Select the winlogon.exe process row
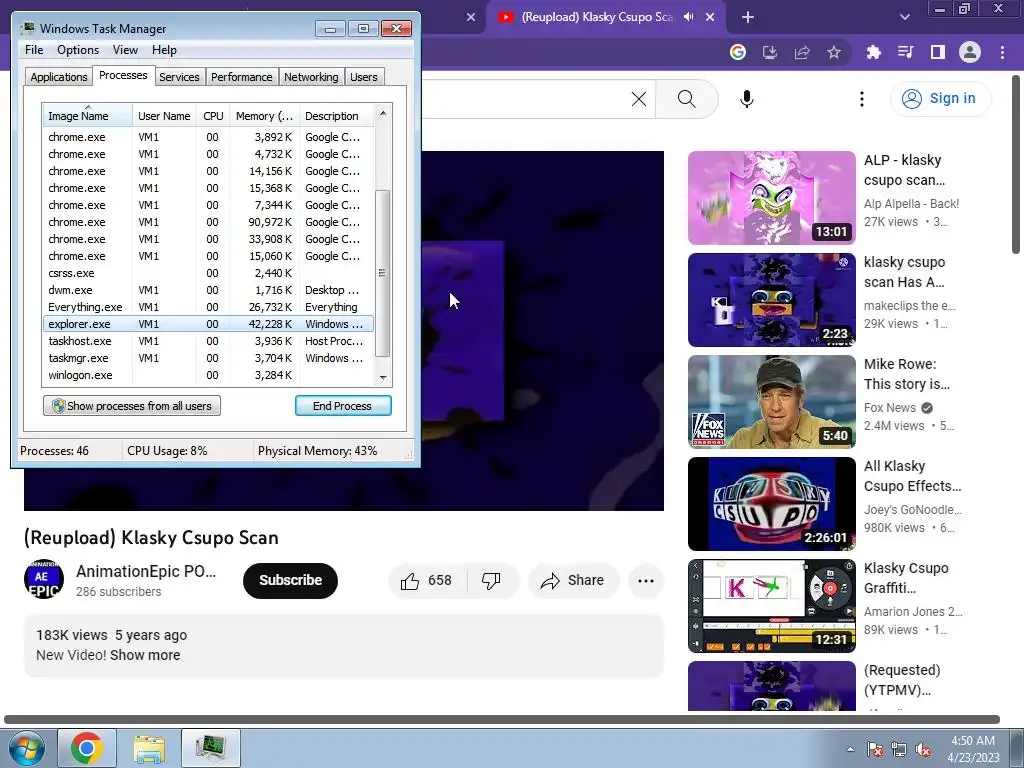The height and width of the screenshot is (768, 1024). coord(208,375)
